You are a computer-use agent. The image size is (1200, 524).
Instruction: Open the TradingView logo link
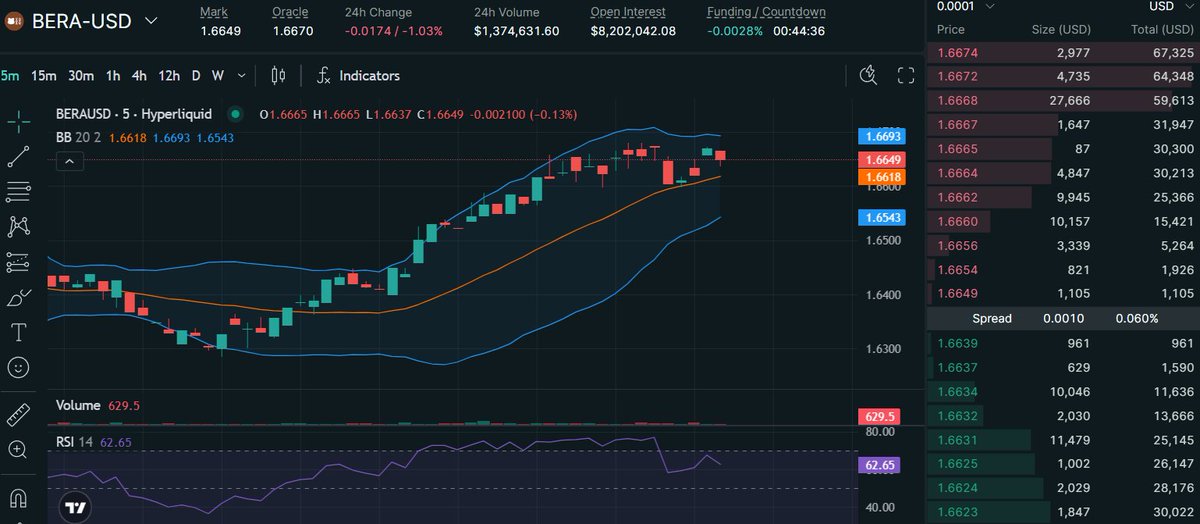point(75,507)
